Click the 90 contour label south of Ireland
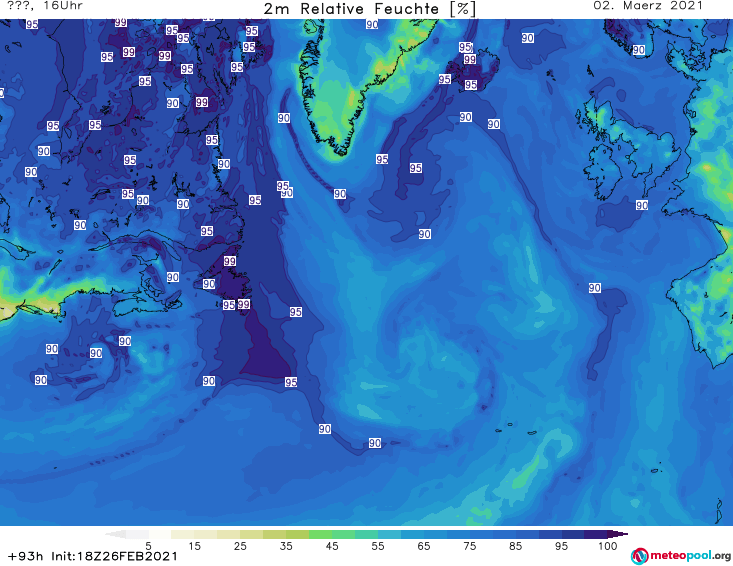The image size is (733, 566). [x=642, y=205]
